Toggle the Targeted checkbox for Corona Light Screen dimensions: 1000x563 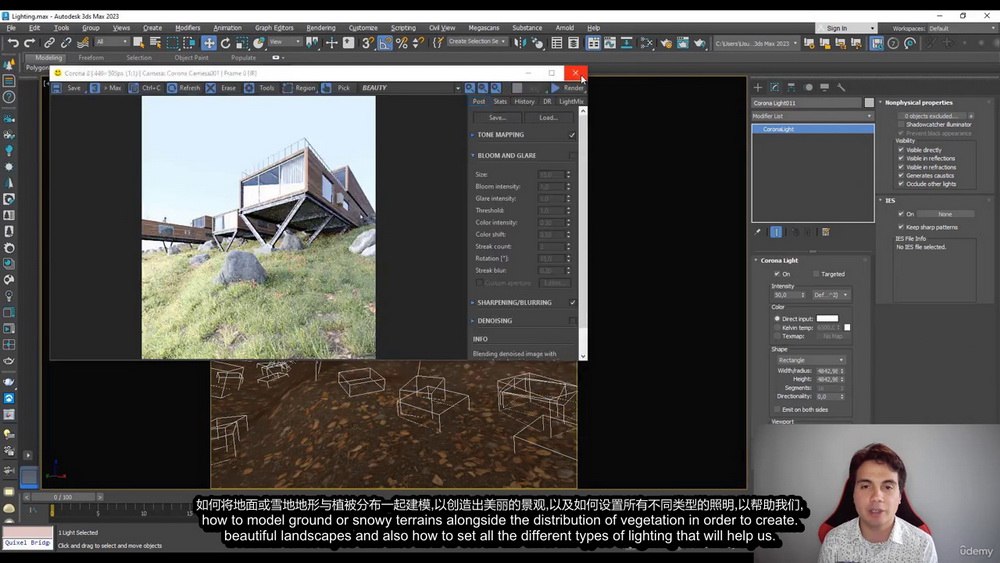tap(816, 274)
